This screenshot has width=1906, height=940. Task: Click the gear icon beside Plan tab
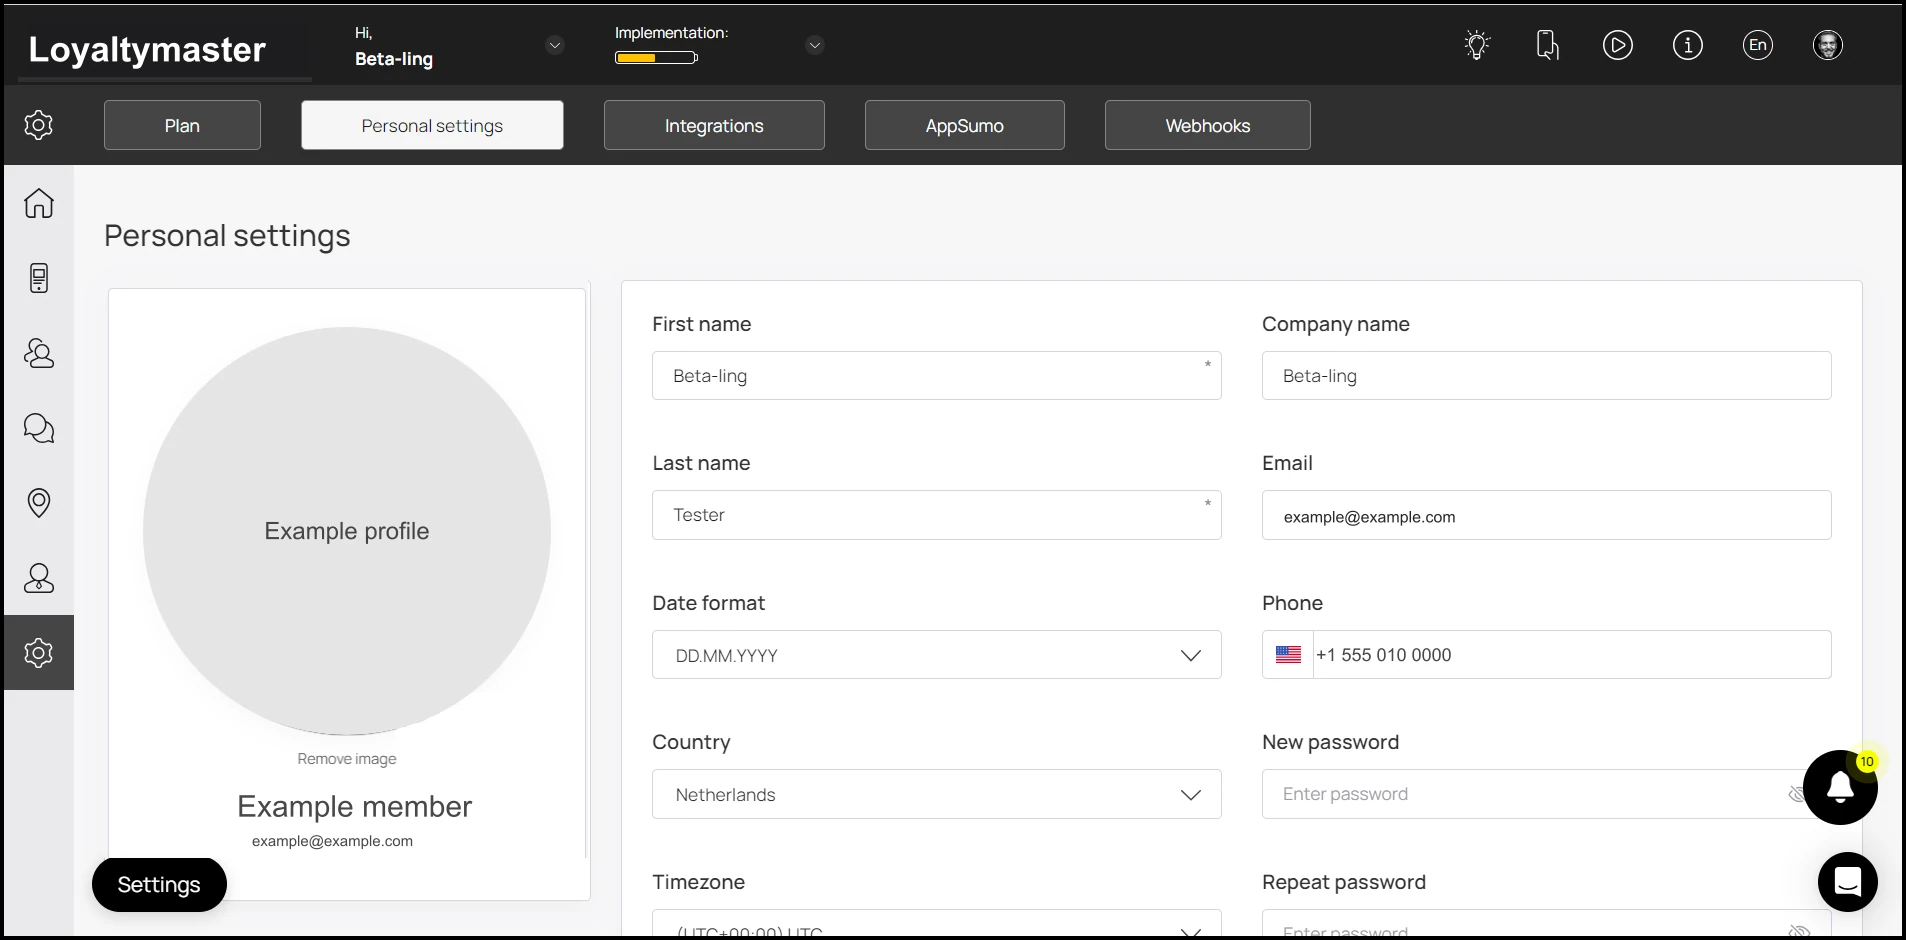pyautogui.click(x=38, y=125)
